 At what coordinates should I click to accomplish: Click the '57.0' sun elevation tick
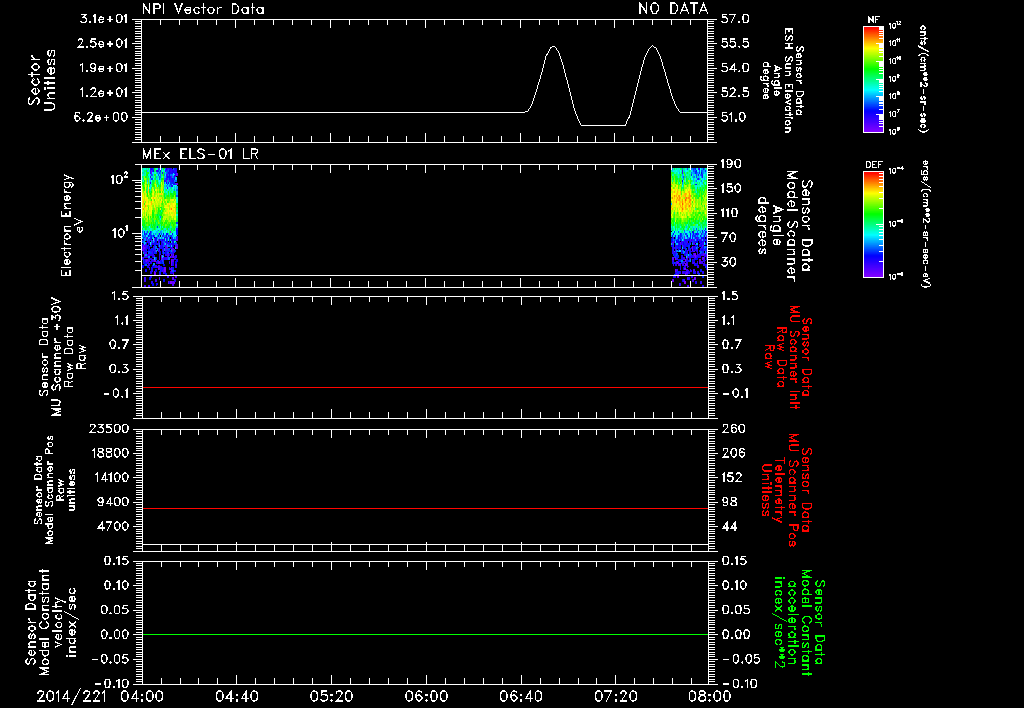735,19
